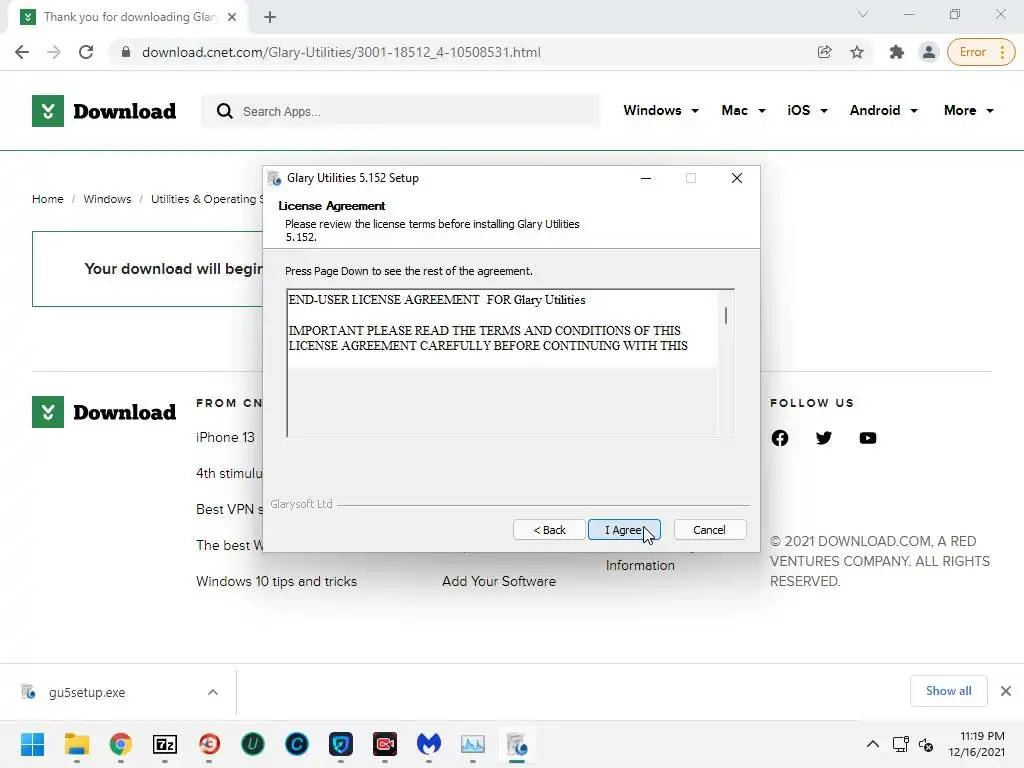Click the Back button in setup

549,530
